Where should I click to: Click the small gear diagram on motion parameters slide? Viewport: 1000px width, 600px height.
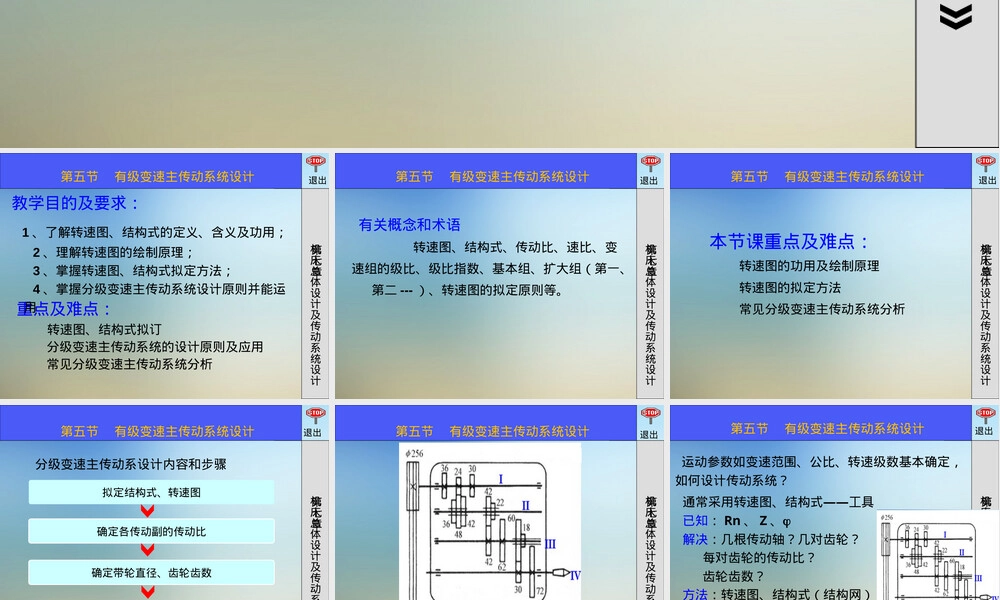938,555
